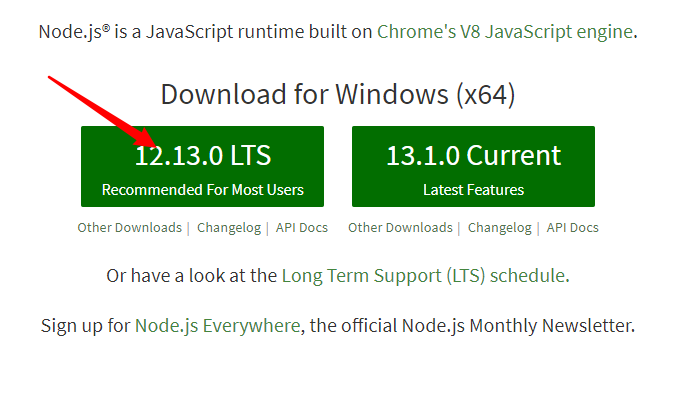Screen dimensions: 678x395
Task: Download the 12.13.0 LTS version
Action: (x=202, y=166)
